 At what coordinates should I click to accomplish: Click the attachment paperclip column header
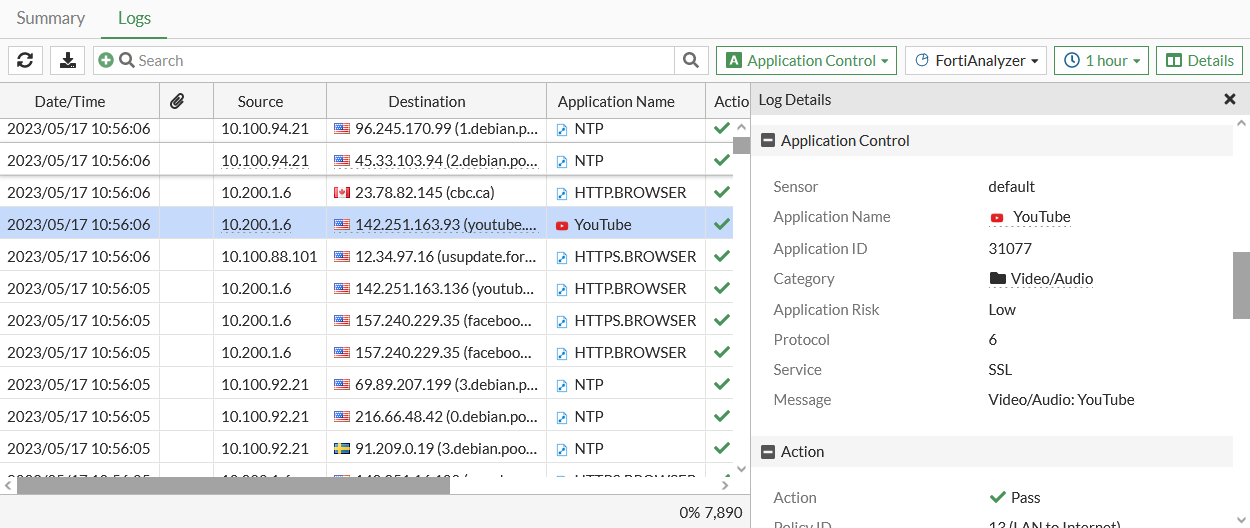coord(177,101)
